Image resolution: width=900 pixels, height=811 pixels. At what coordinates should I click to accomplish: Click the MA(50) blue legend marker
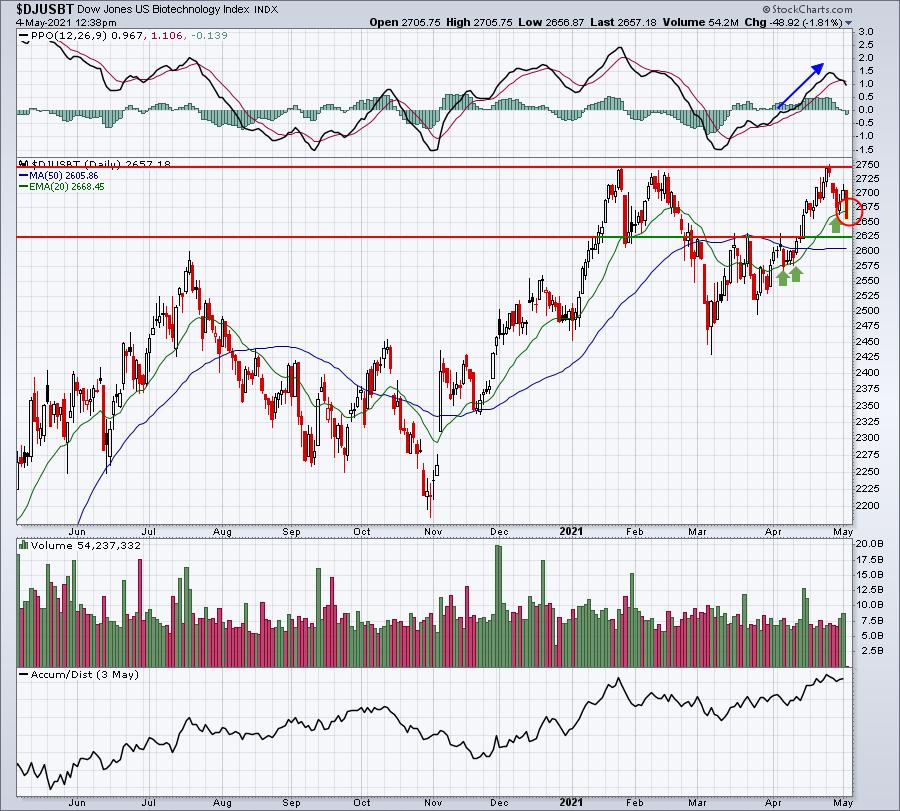pyautogui.click(x=24, y=176)
